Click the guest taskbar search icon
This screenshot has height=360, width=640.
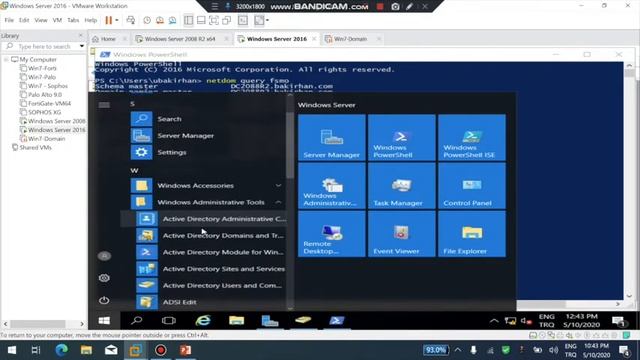click(x=137, y=321)
